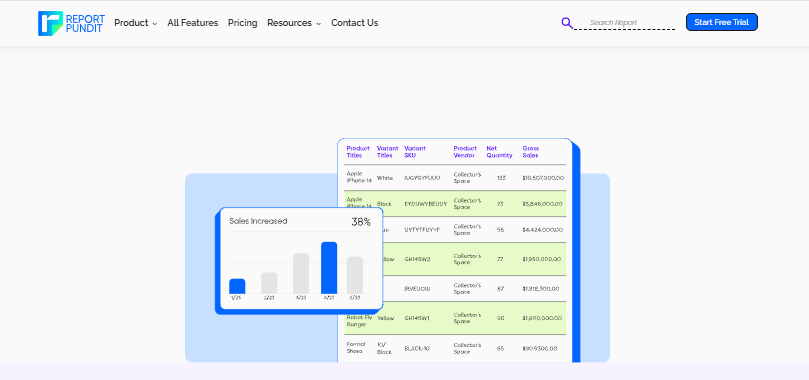The image size is (809, 380).
Task: Click the $10,507,000.00 gross sales value
Action: [543, 178]
